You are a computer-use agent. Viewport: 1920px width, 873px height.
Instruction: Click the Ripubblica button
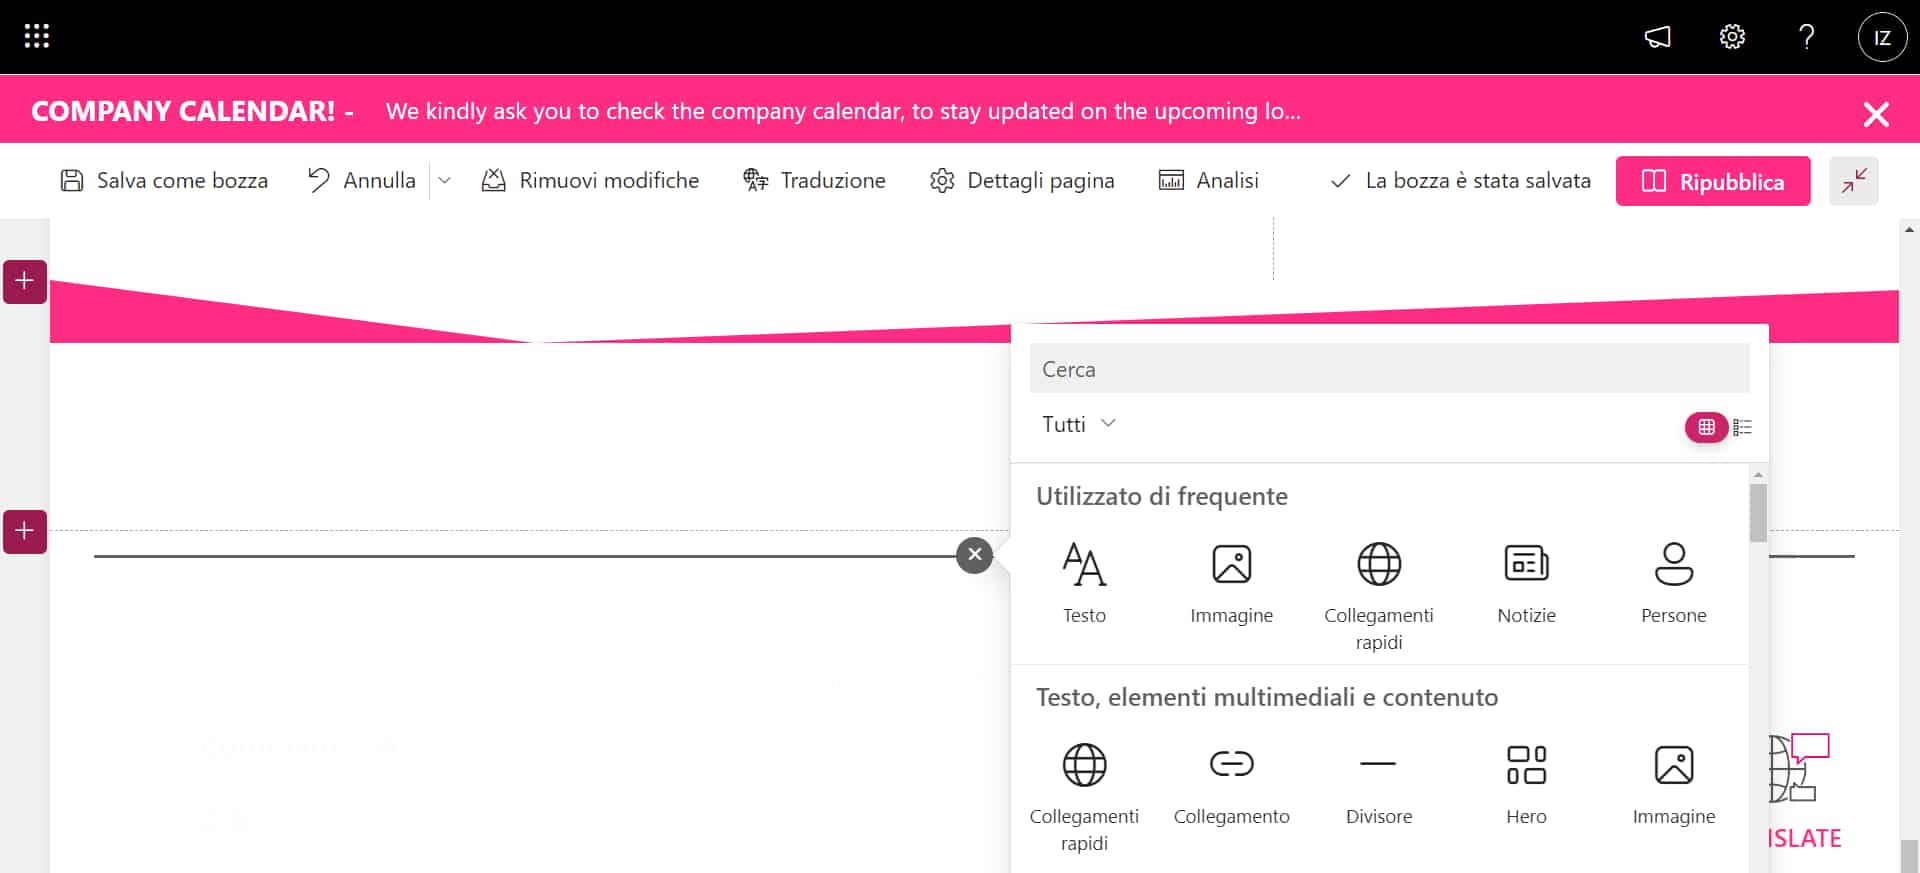pyautogui.click(x=1712, y=181)
